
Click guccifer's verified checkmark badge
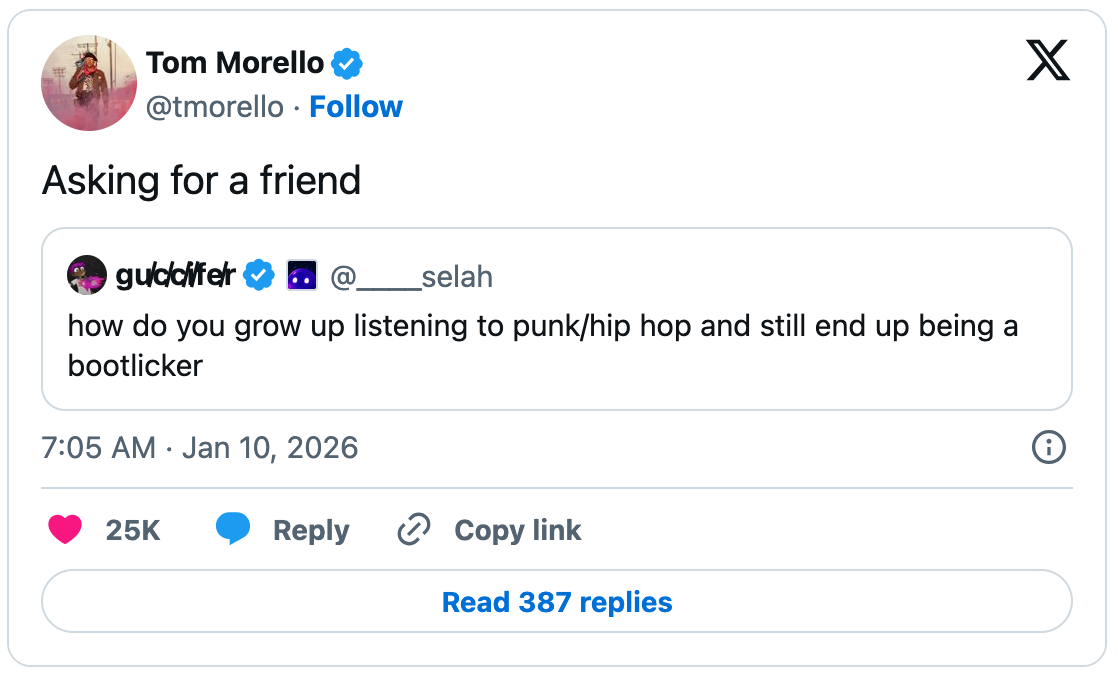[258, 275]
